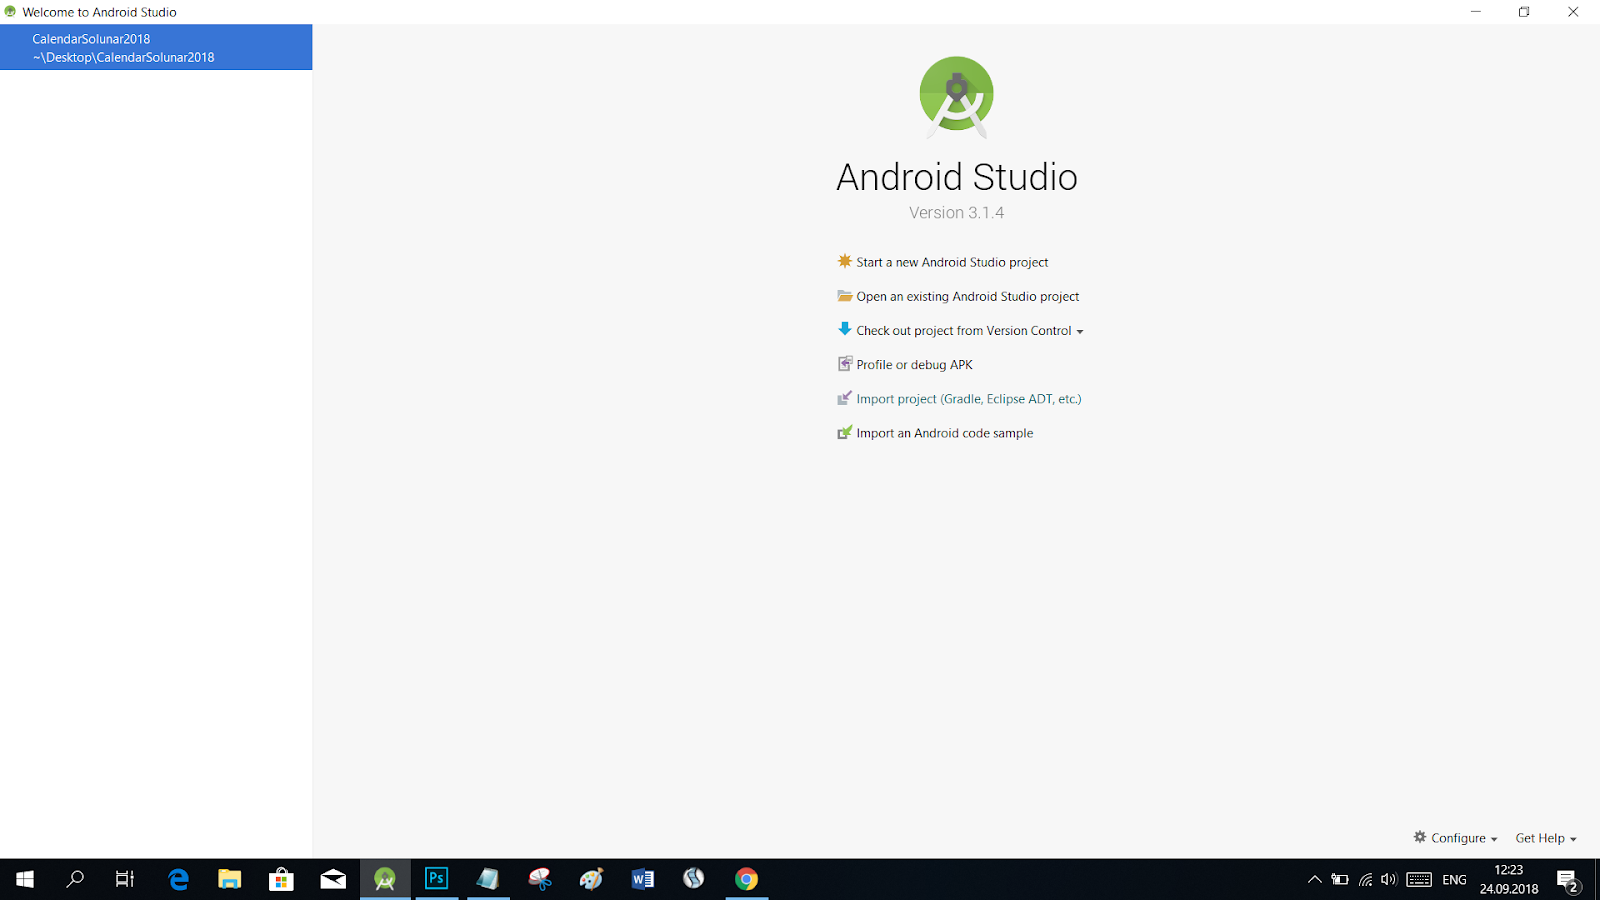
Task: Open Task View on the taskbar
Action: 125,879
